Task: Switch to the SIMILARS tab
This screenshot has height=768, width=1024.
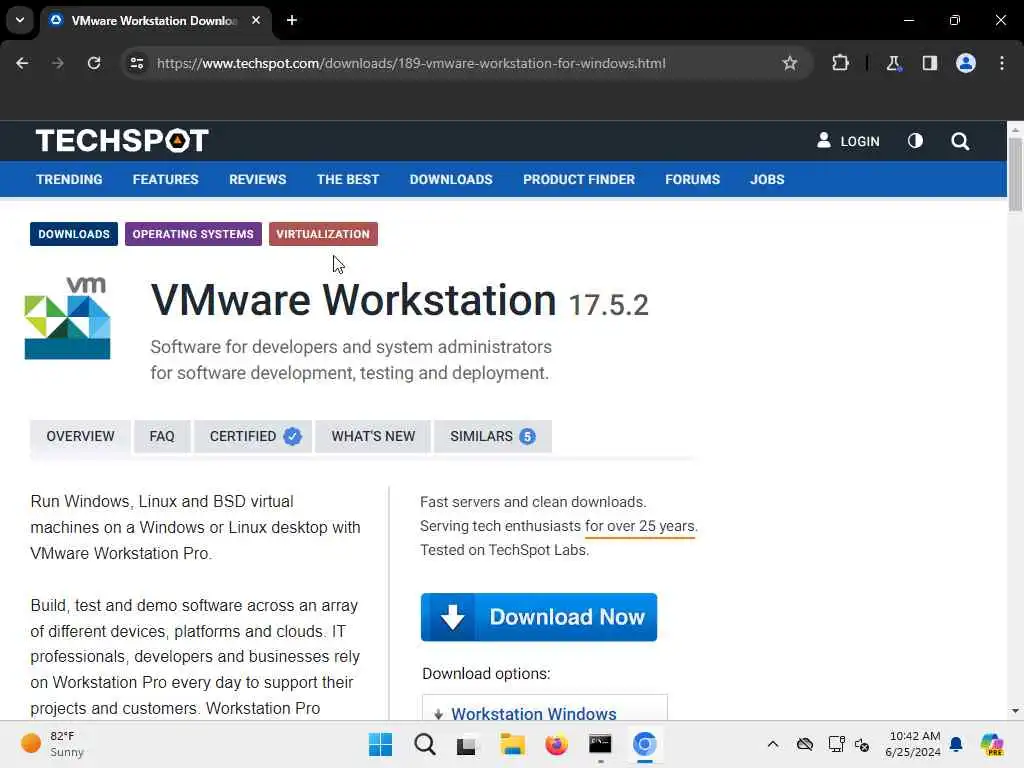Action: (493, 436)
